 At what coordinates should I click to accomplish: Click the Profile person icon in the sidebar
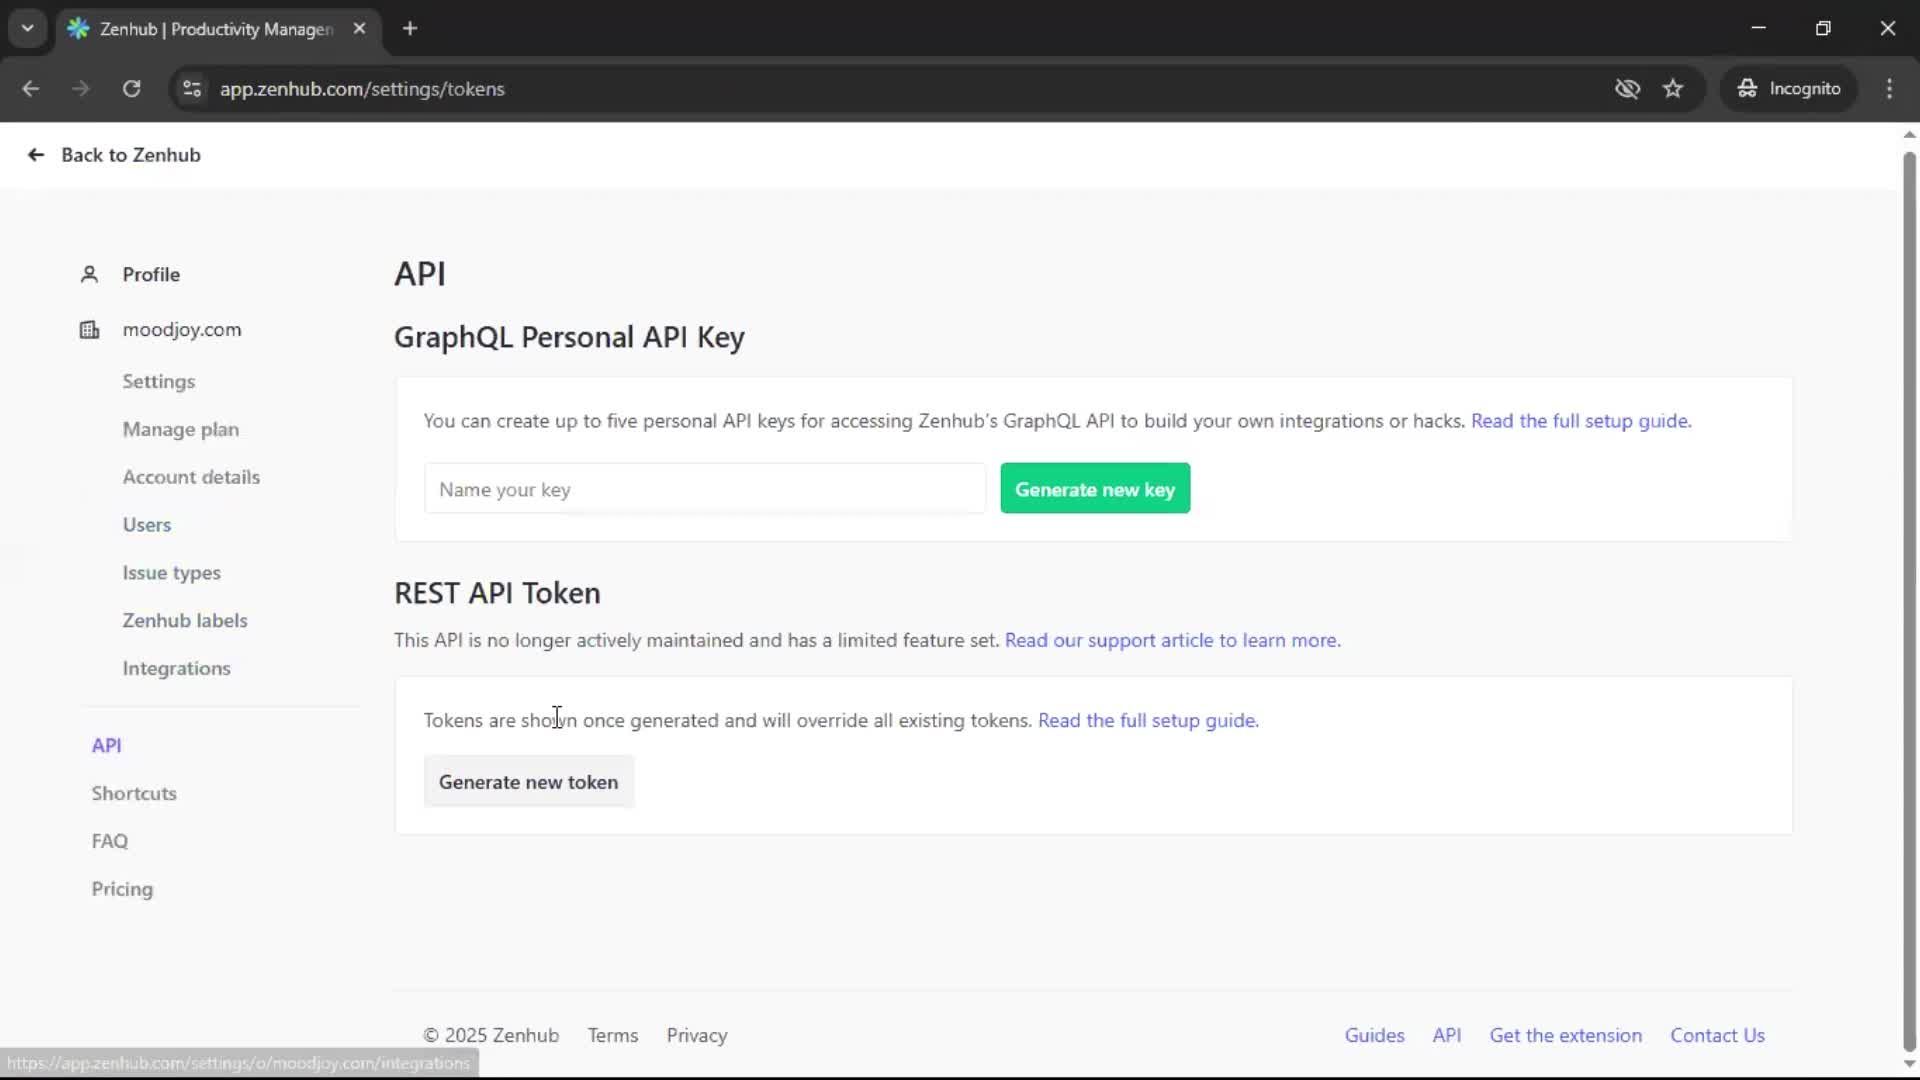point(89,274)
